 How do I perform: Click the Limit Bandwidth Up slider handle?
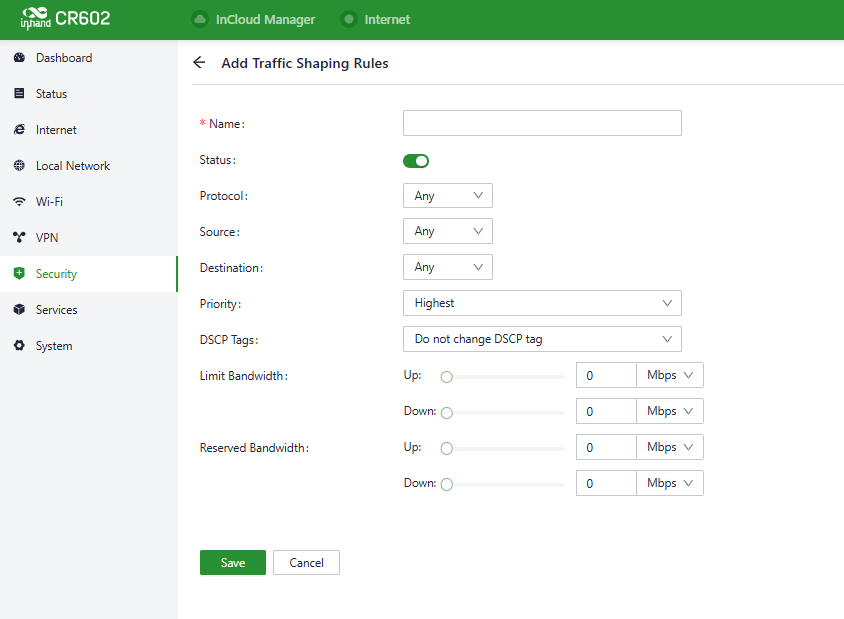[x=447, y=377]
